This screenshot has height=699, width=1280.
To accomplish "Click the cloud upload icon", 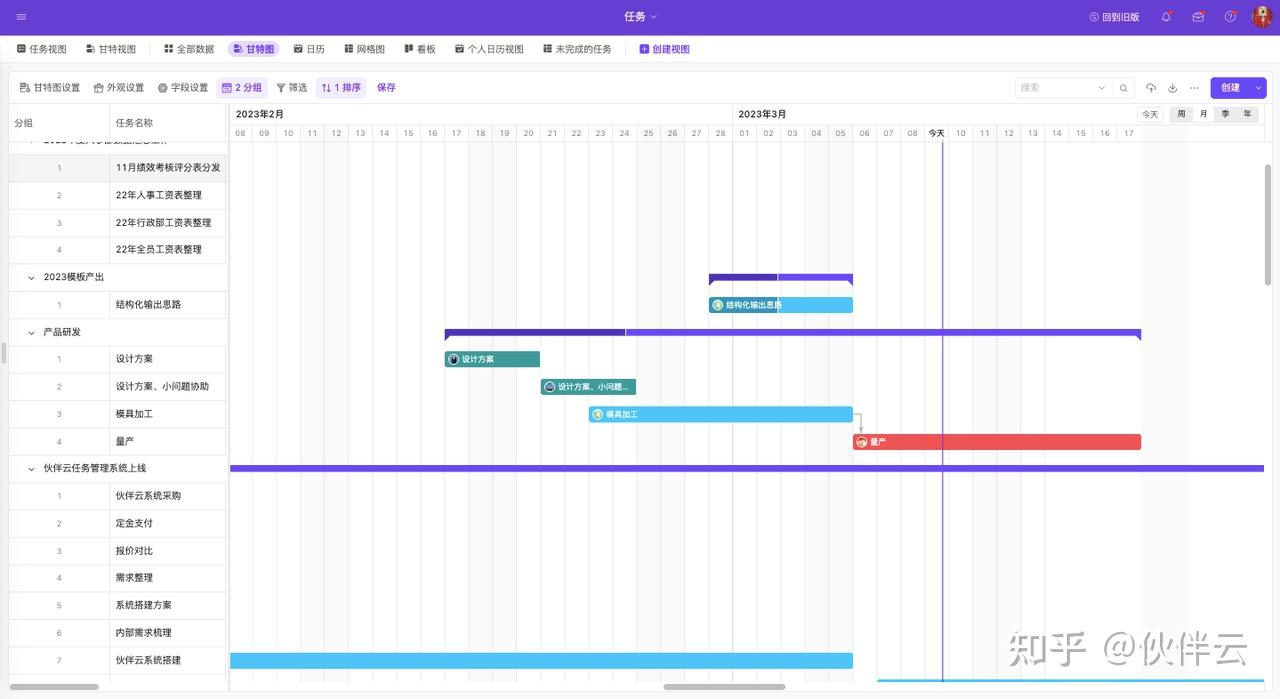I will coord(1151,88).
